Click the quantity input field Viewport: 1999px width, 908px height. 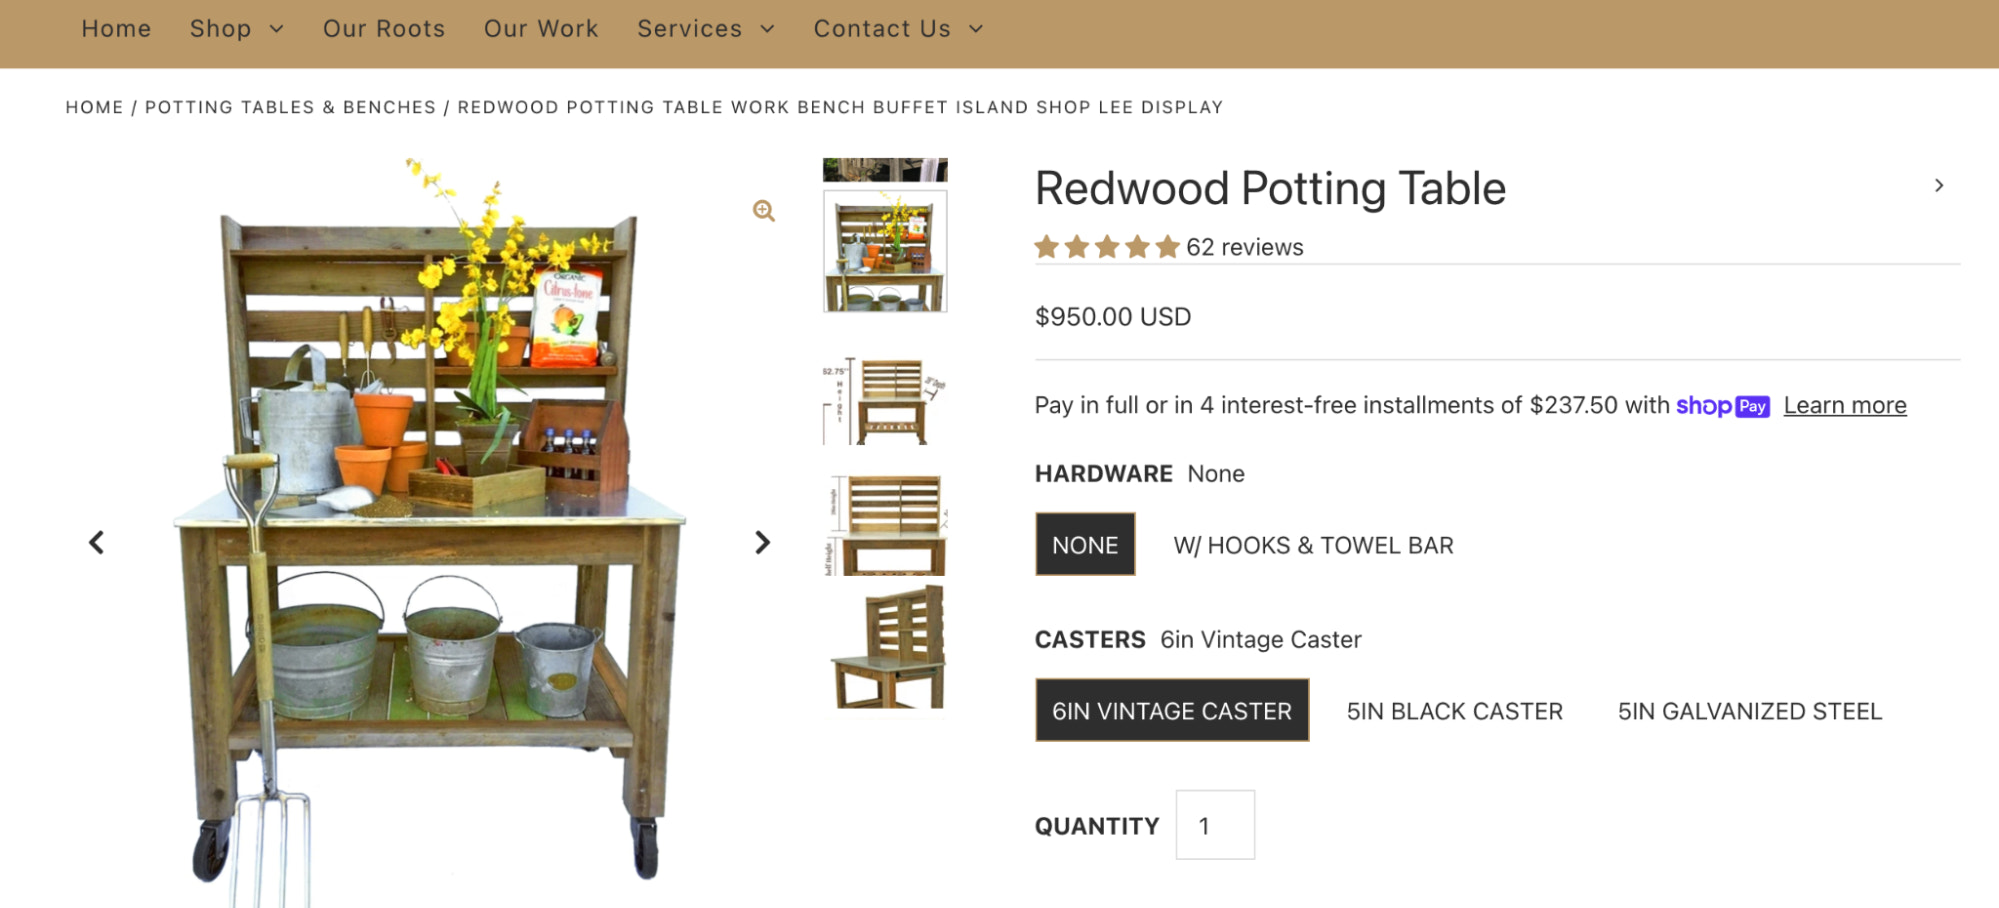[x=1214, y=826]
